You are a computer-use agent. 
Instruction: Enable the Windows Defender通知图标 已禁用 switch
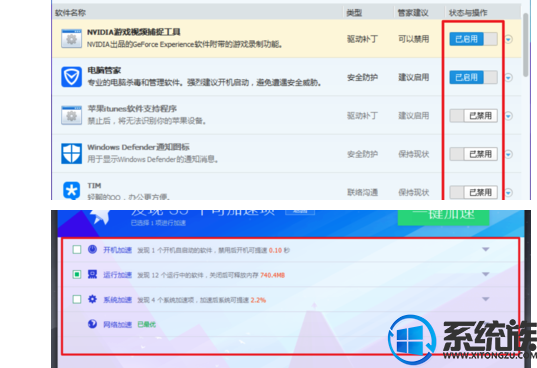pos(473,154)
